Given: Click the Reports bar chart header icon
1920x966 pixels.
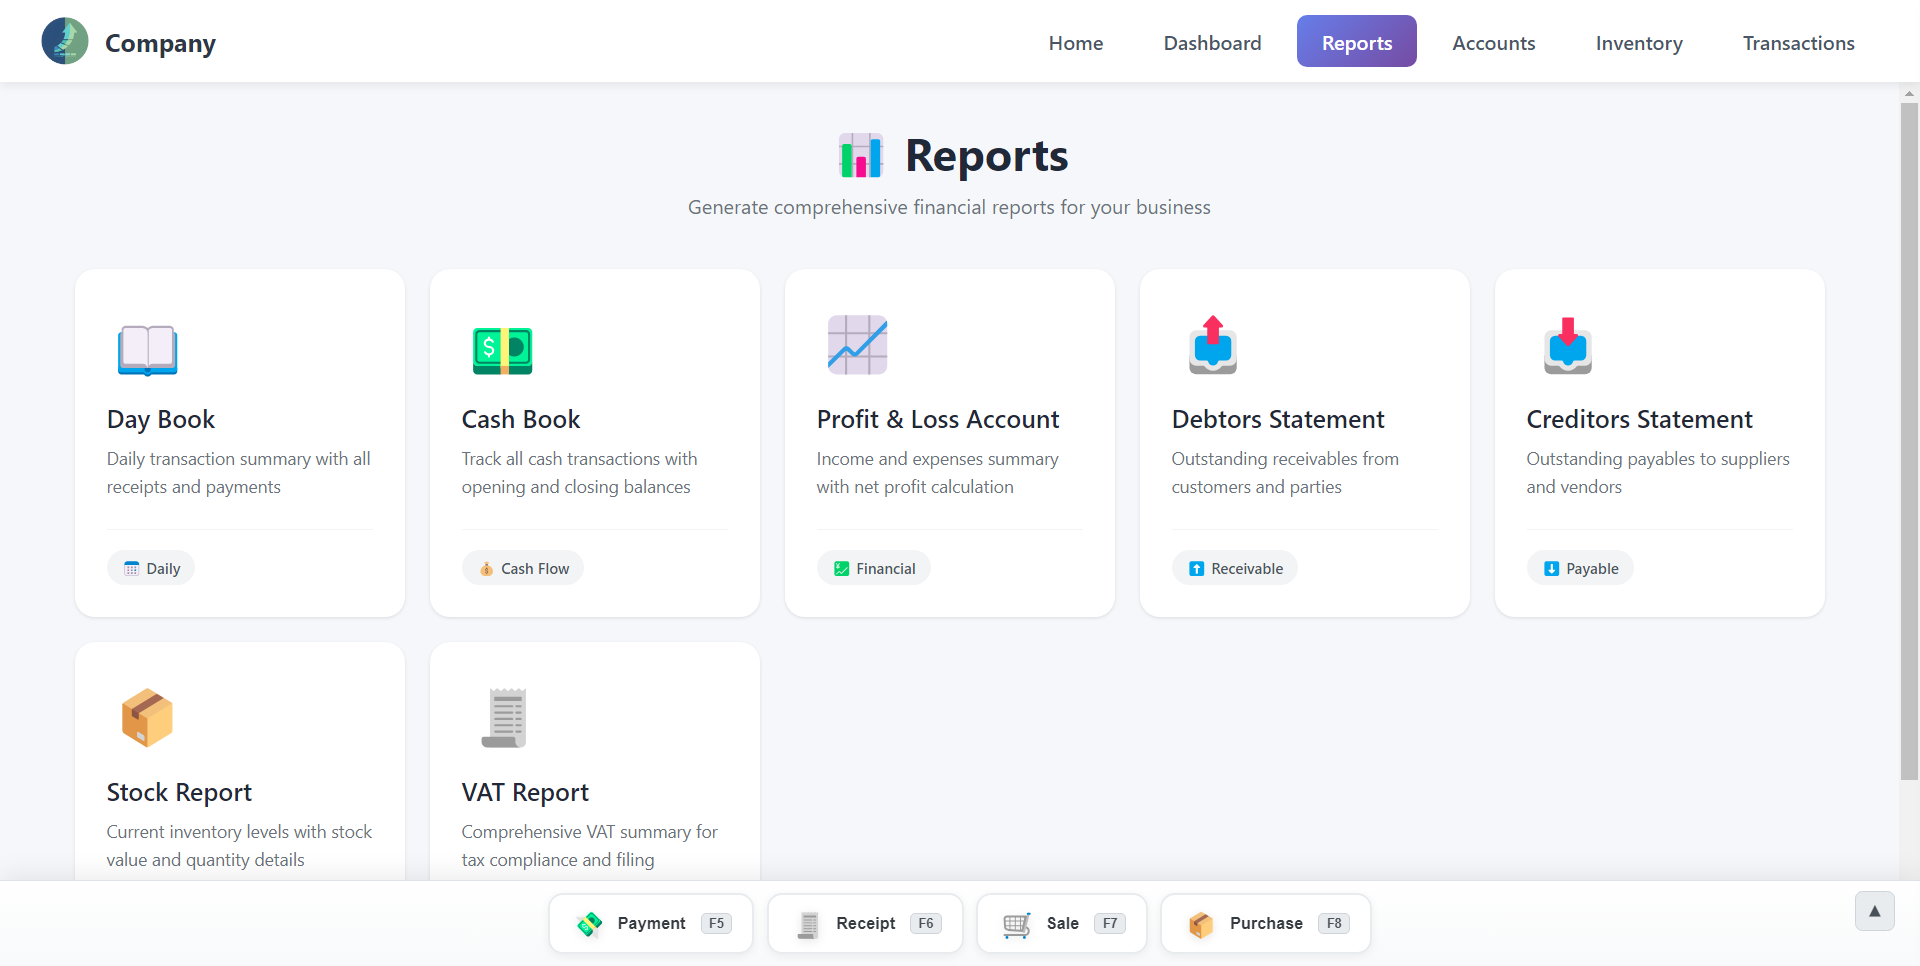Looking at the screenshot, I should click(x=861, y=156).
